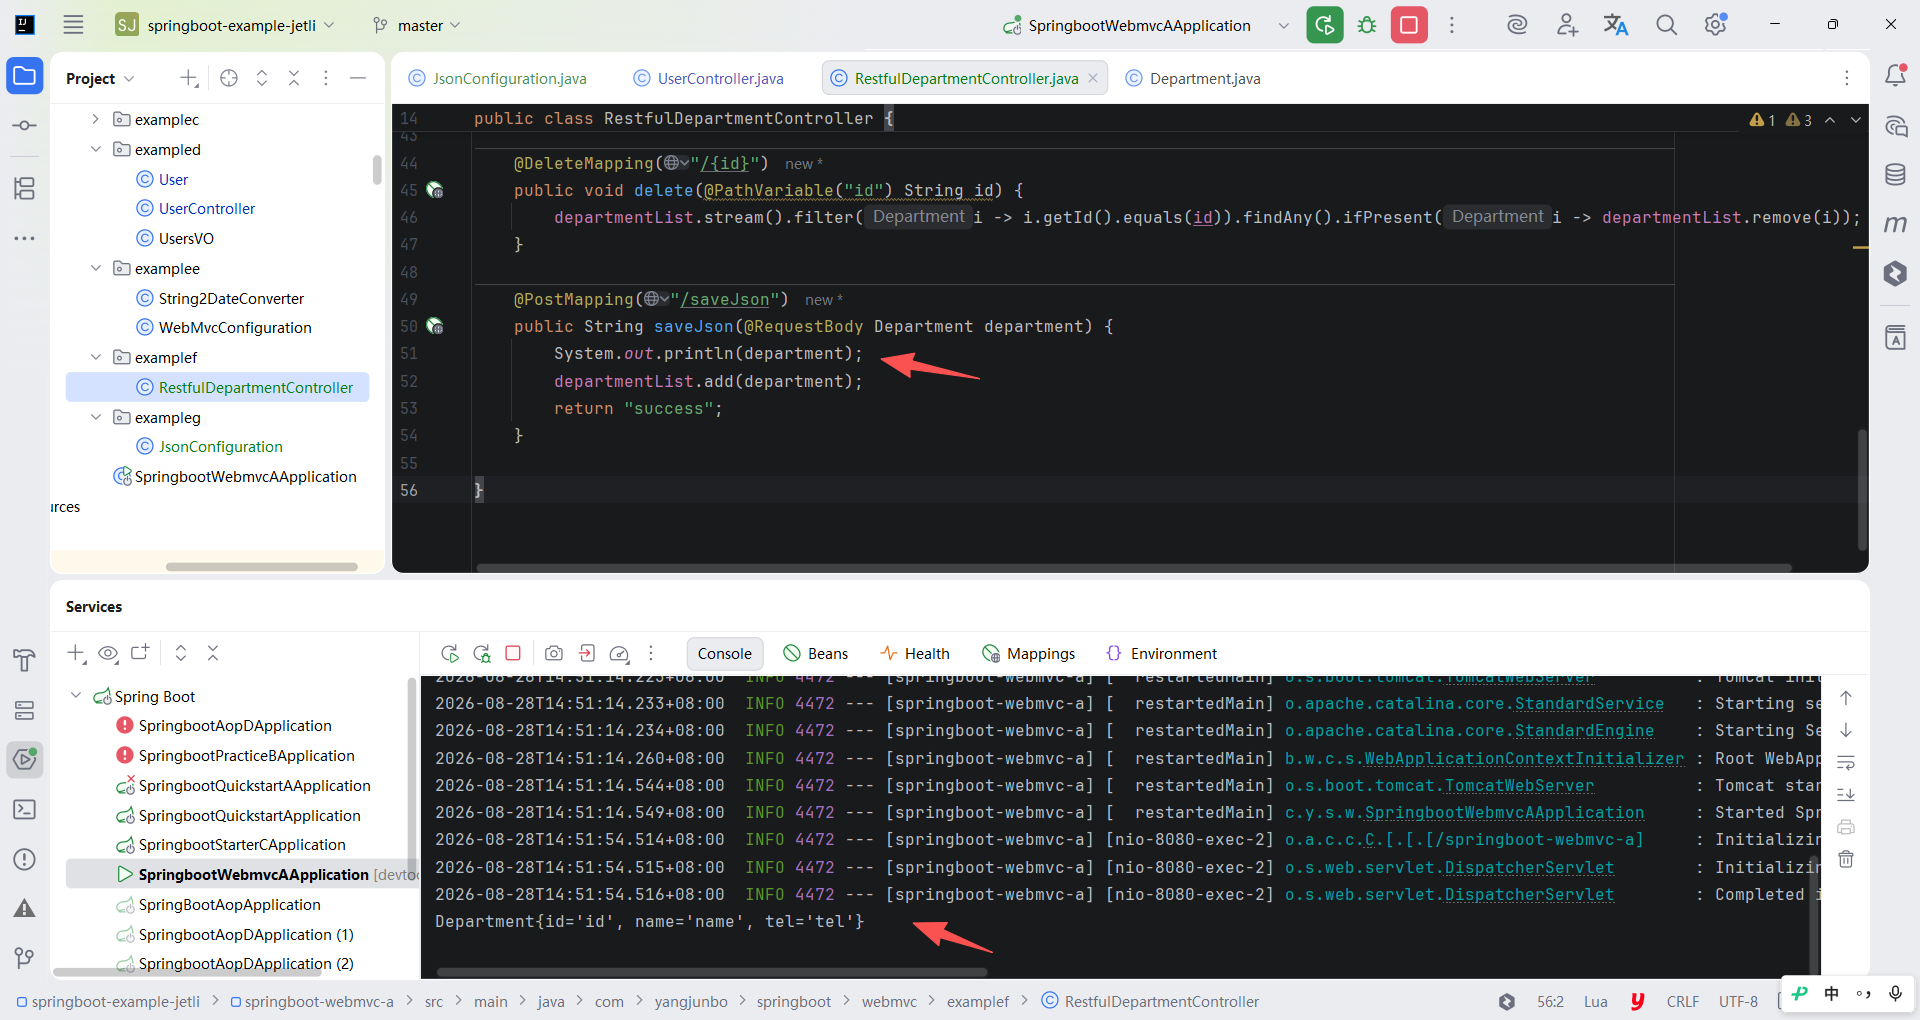Collapse the exampled package
This screenshot has height=1020, width=1920.
point(95,149)
